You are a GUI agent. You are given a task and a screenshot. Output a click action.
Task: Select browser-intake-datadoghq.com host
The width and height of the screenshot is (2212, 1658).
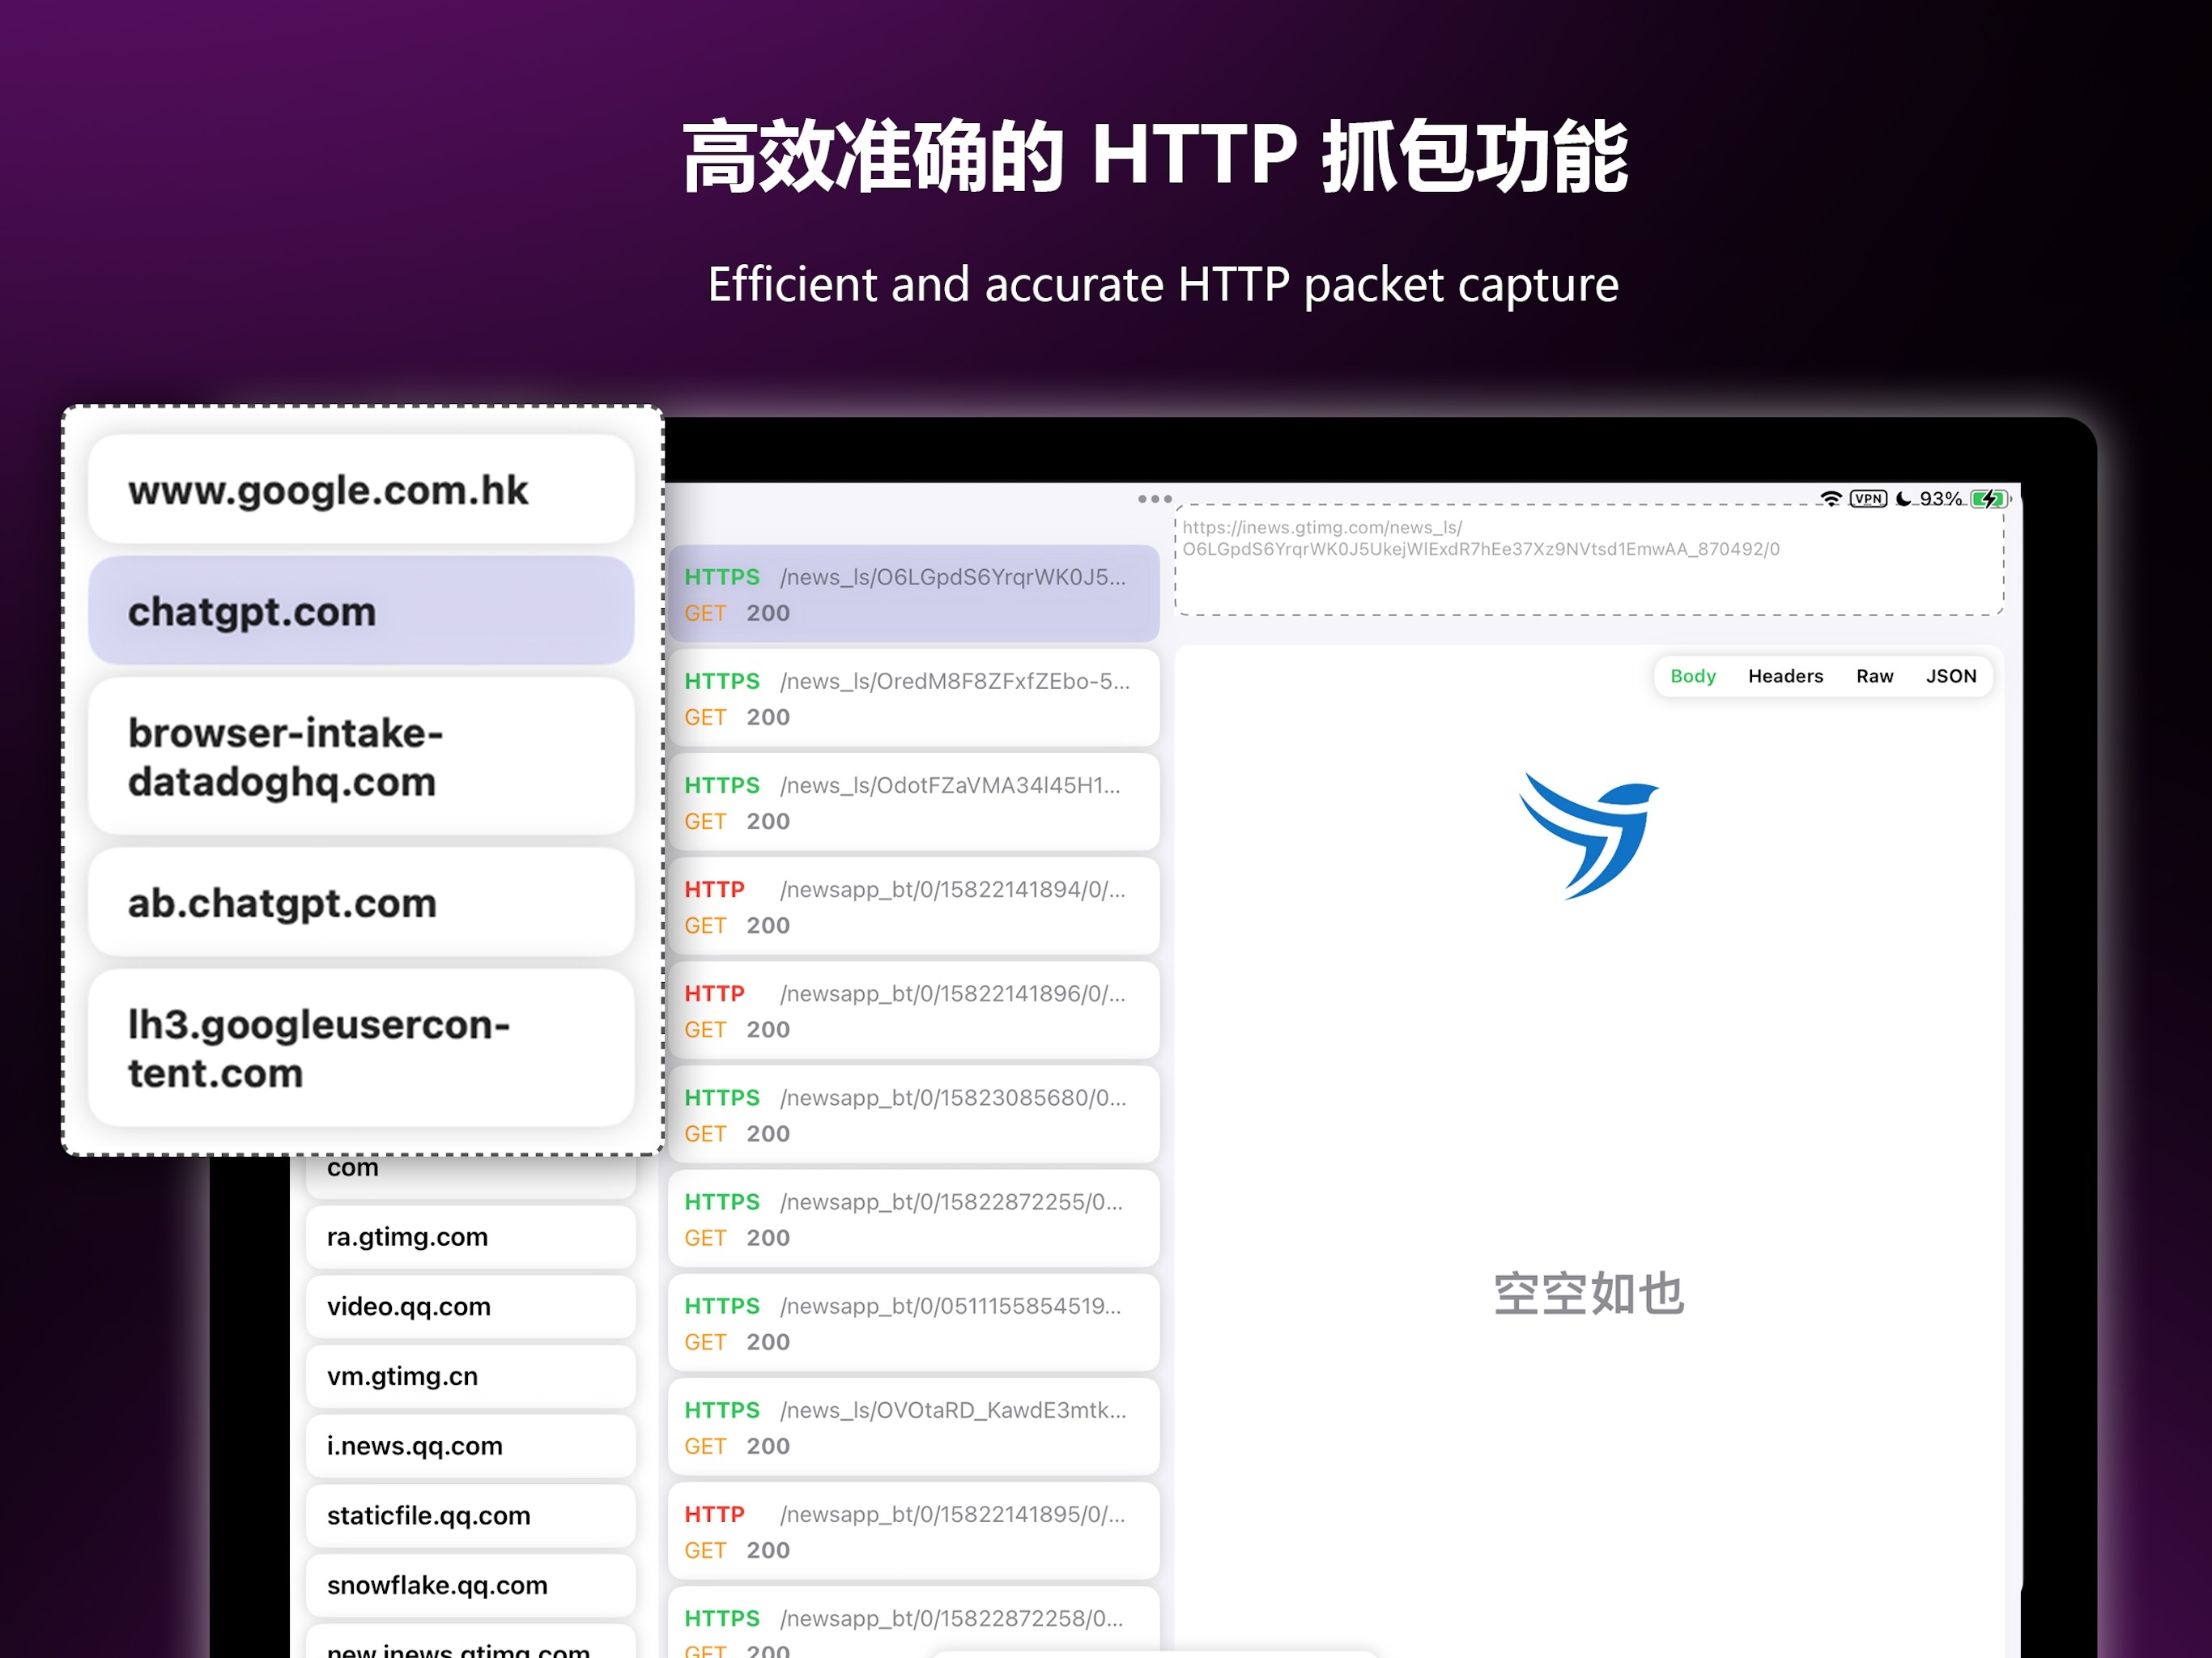(x=361, y=757)
